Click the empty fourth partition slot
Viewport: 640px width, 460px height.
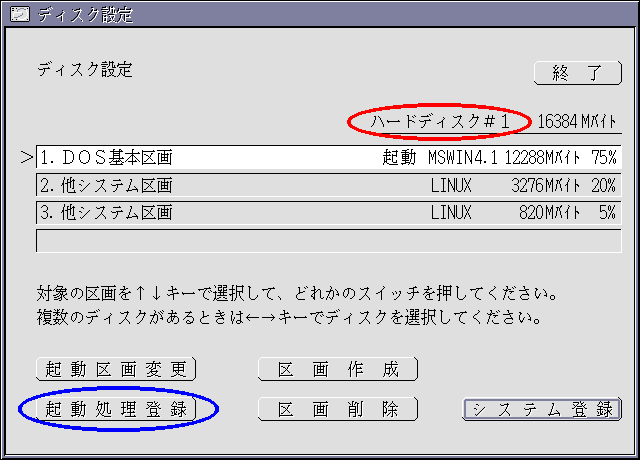click(x=327, y=240)
